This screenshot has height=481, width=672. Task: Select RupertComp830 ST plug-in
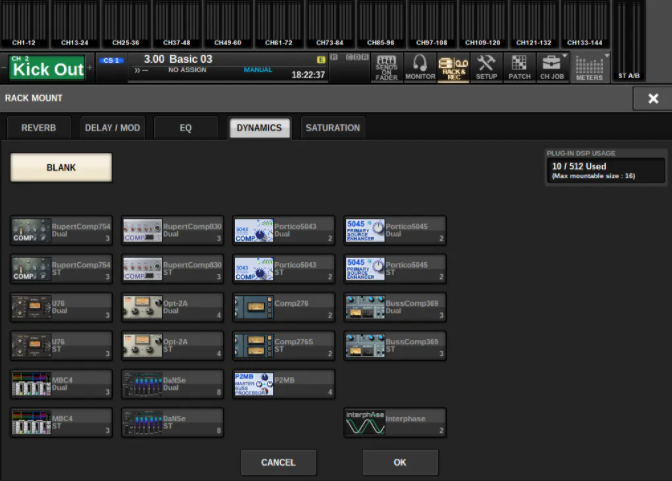click(172, 269)
